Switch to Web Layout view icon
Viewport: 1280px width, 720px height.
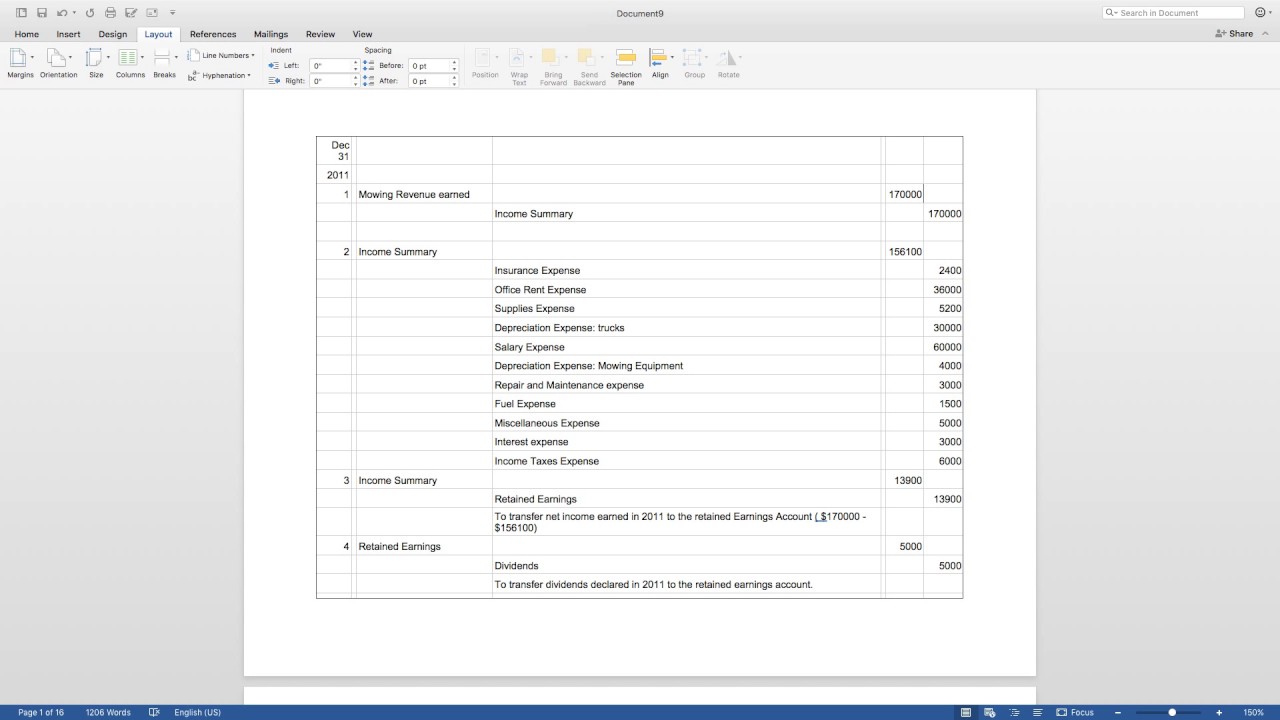click(x=990, y=712)
